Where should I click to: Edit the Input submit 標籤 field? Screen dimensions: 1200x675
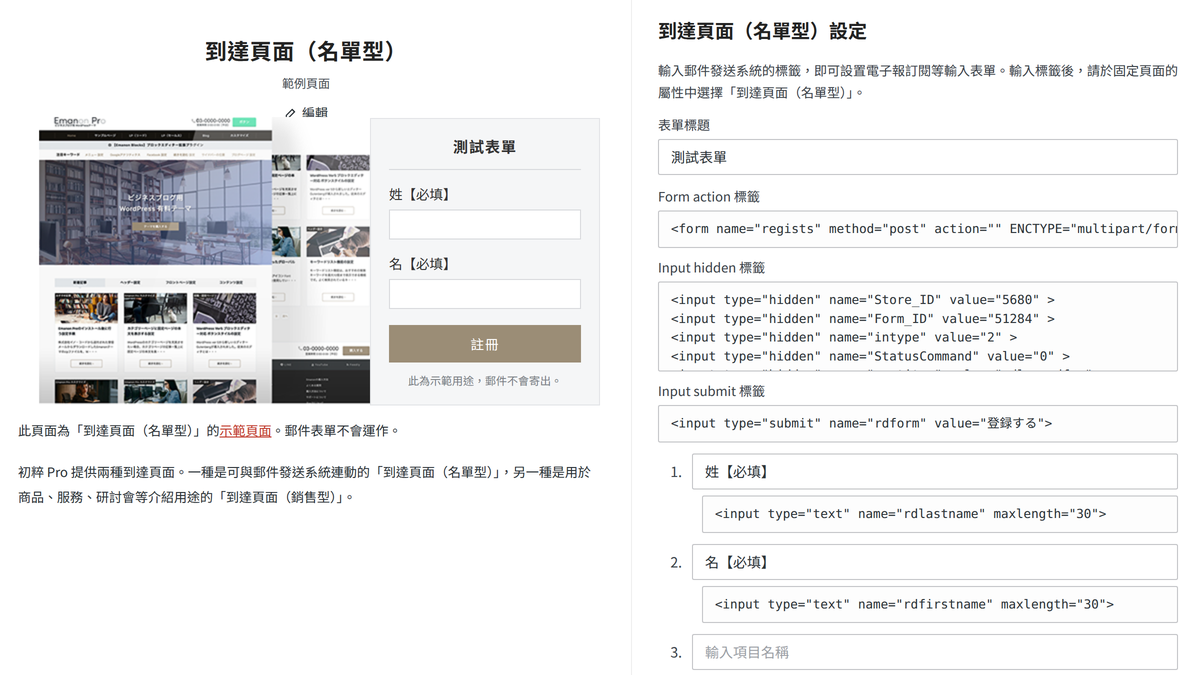(917, 423)
